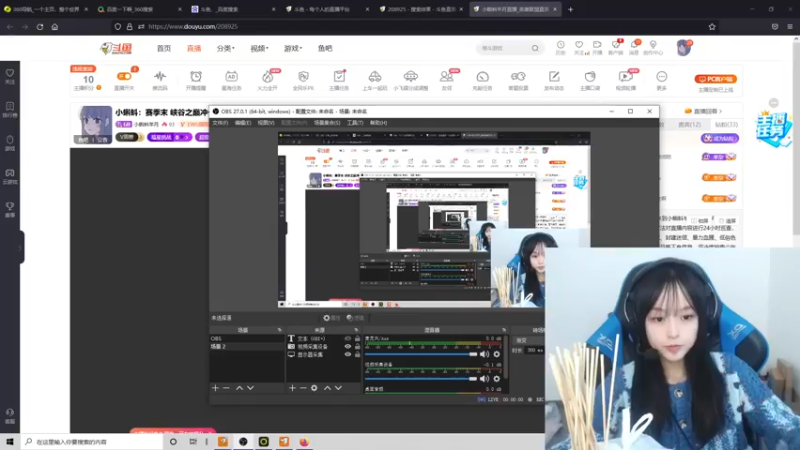Open the 属性 properties button in OBS
Screen dimensions: 800x450
pyautogui.click(x=331, y=318)
